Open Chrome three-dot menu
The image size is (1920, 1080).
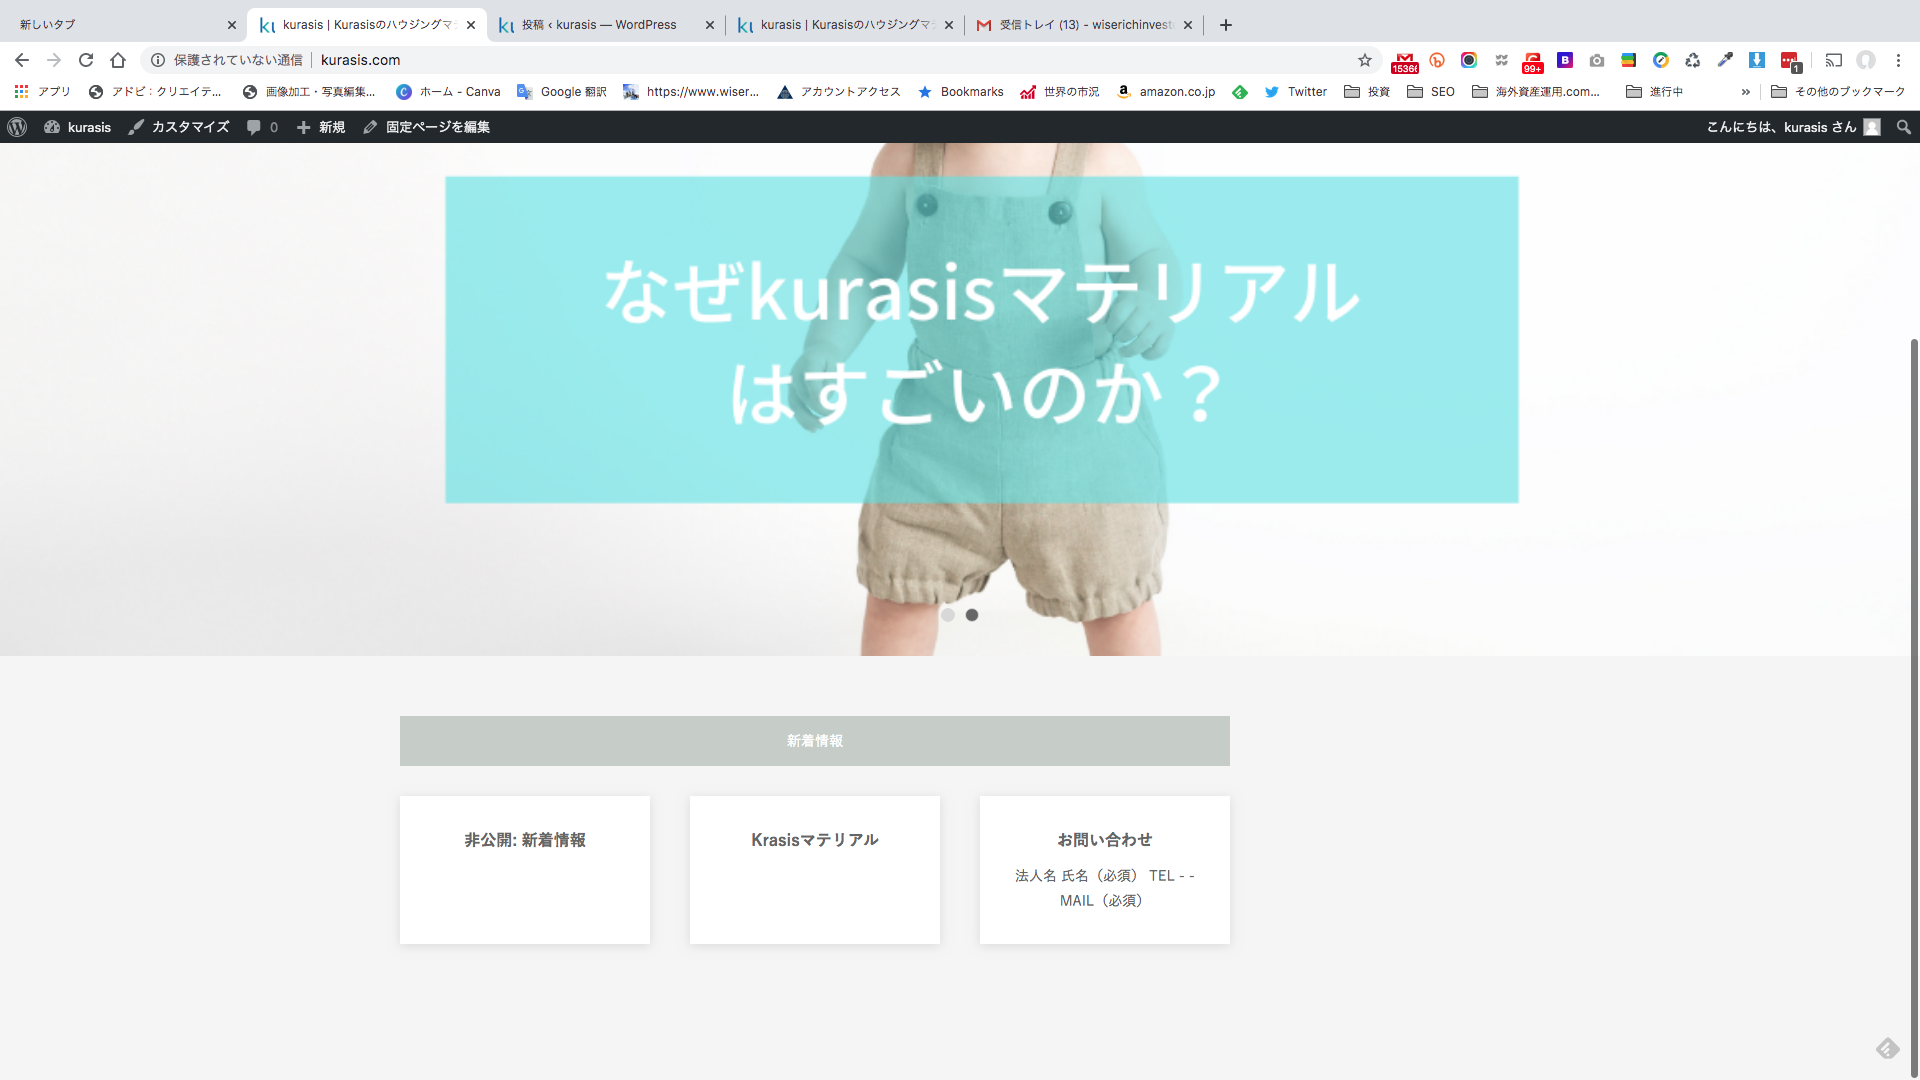click(1898, 60)
